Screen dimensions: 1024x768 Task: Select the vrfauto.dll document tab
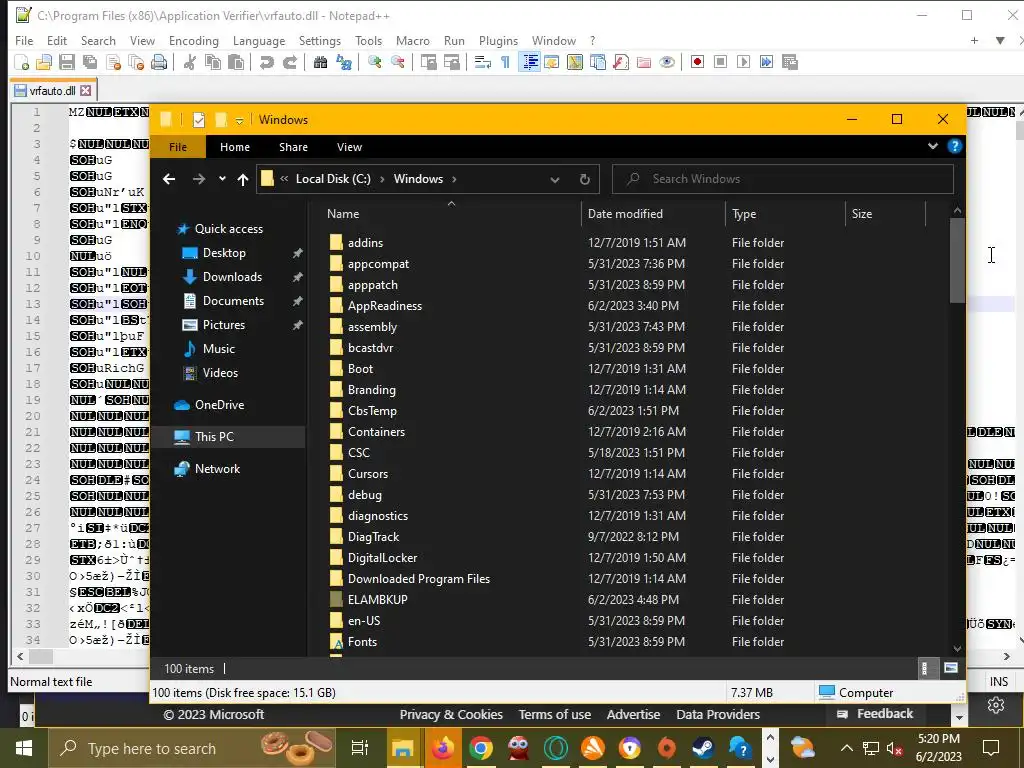click(x=53, y=91)
